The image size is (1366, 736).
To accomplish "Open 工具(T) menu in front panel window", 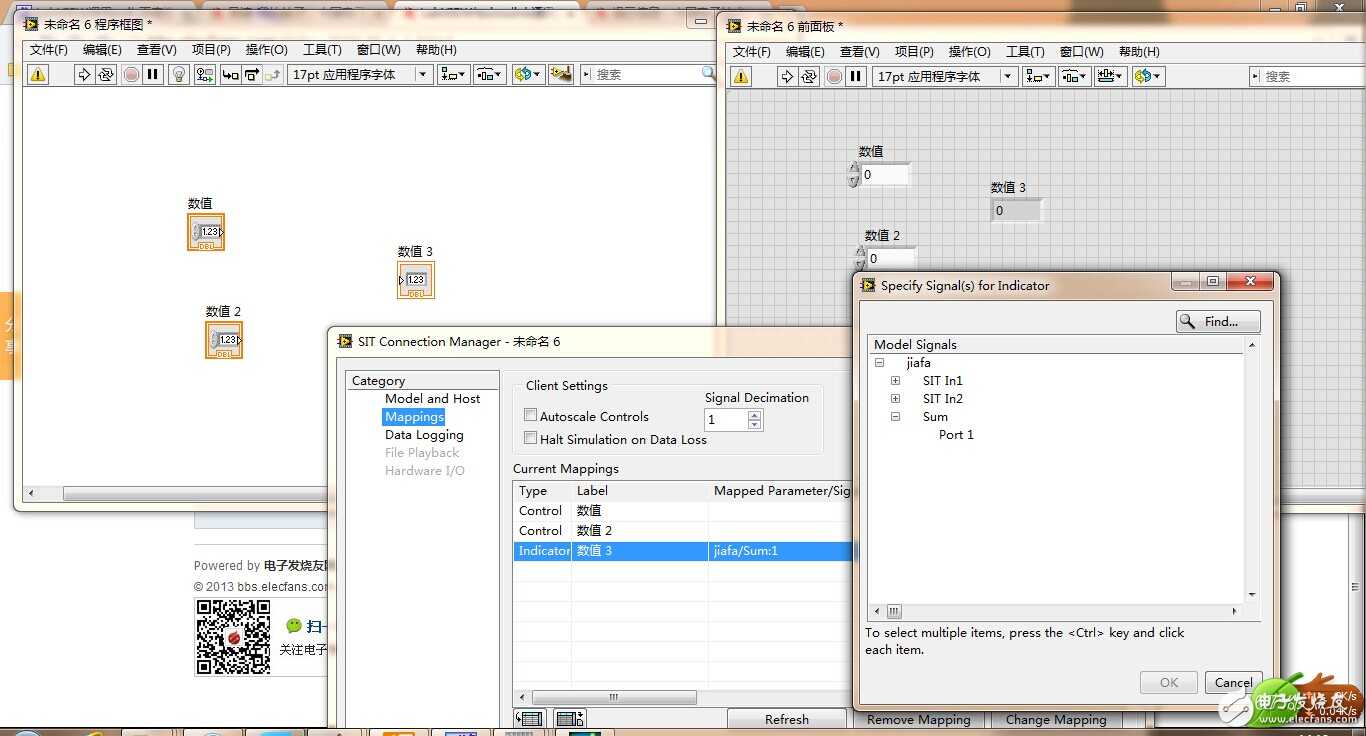I will tap(1025, 52).
